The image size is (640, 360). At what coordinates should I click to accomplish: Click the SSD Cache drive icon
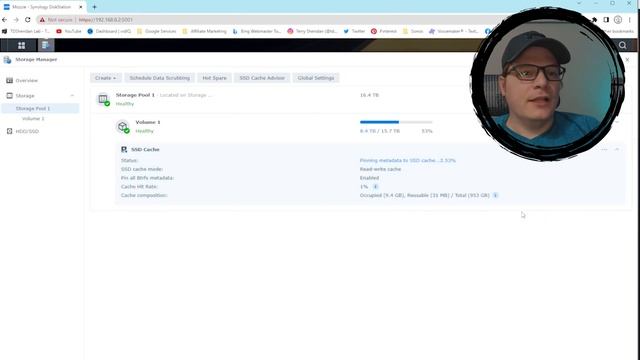point(124,150)
